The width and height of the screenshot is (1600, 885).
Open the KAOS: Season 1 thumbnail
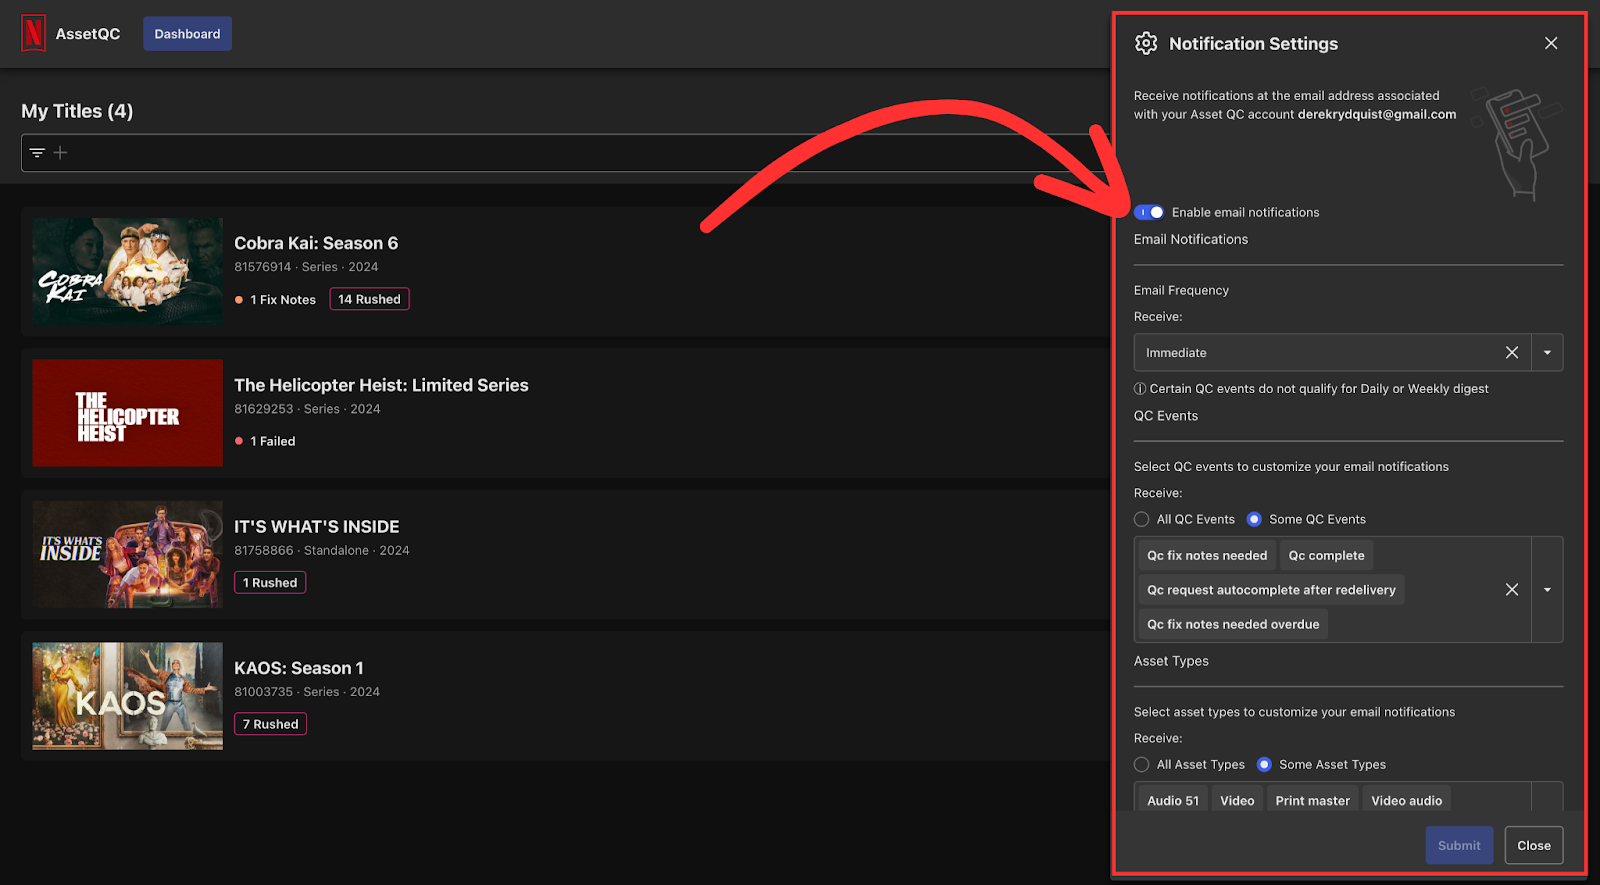coord(127,696)
